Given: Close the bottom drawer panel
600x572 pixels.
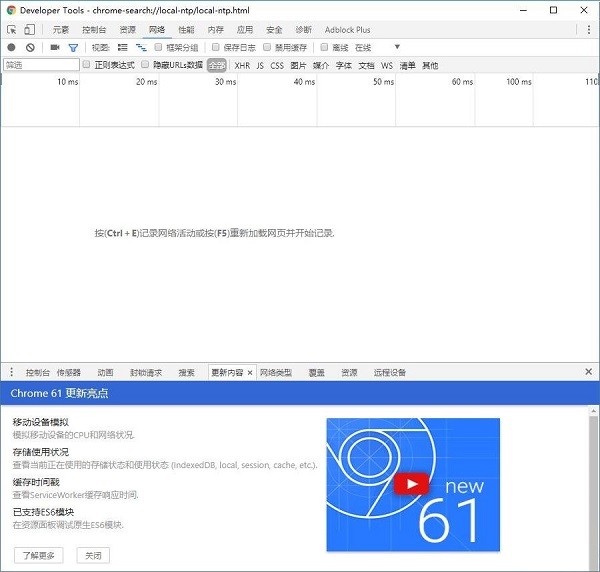Looking at the screenshot, I should [x=589, y=372].
